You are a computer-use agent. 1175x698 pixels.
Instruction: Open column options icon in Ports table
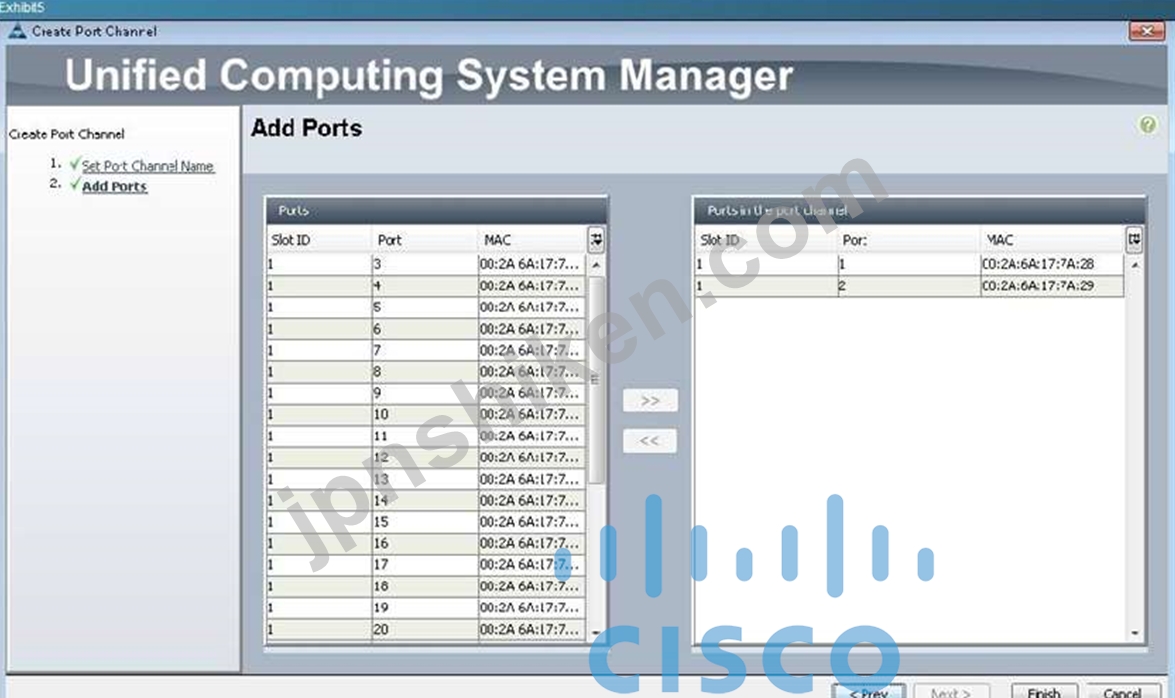(x=596, y=240)
